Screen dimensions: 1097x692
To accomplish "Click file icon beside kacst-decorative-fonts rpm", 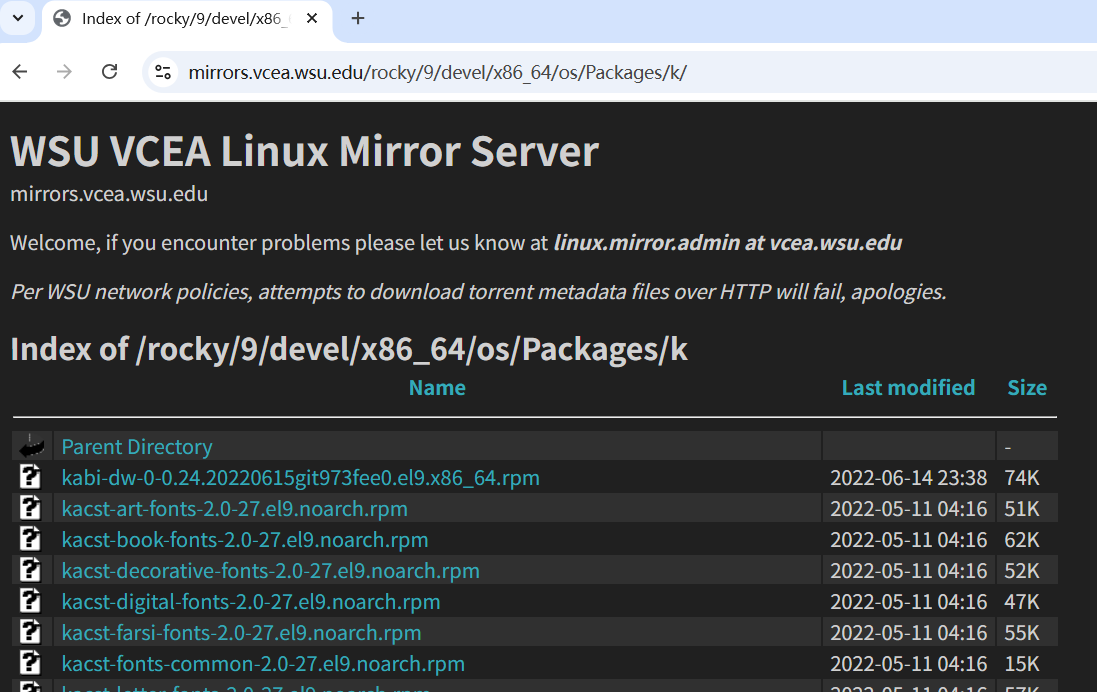I will pyautogui.click(x=30, y=570).
